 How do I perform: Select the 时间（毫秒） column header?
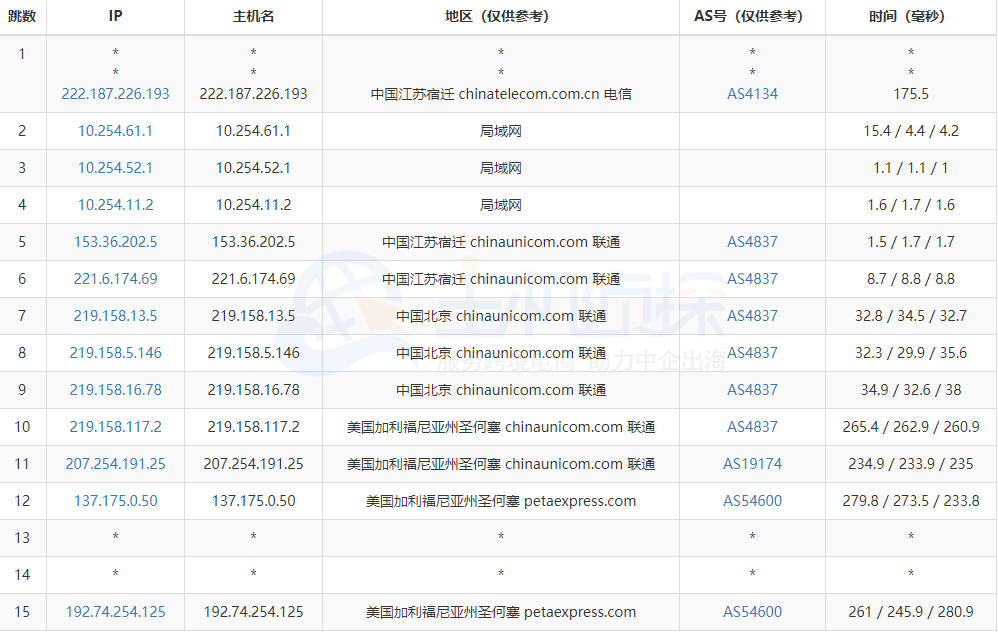point(911,16)
